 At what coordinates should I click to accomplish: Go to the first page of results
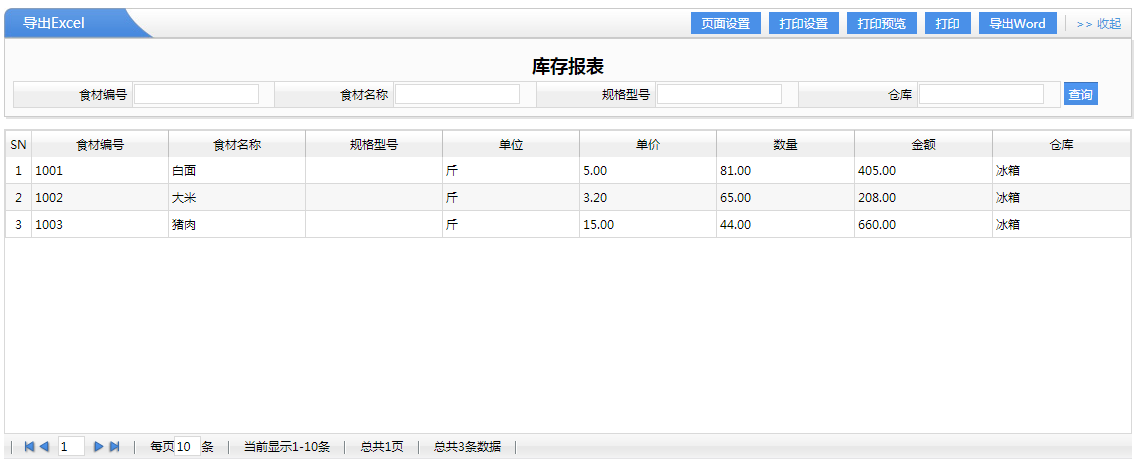[x=29, y=447]
